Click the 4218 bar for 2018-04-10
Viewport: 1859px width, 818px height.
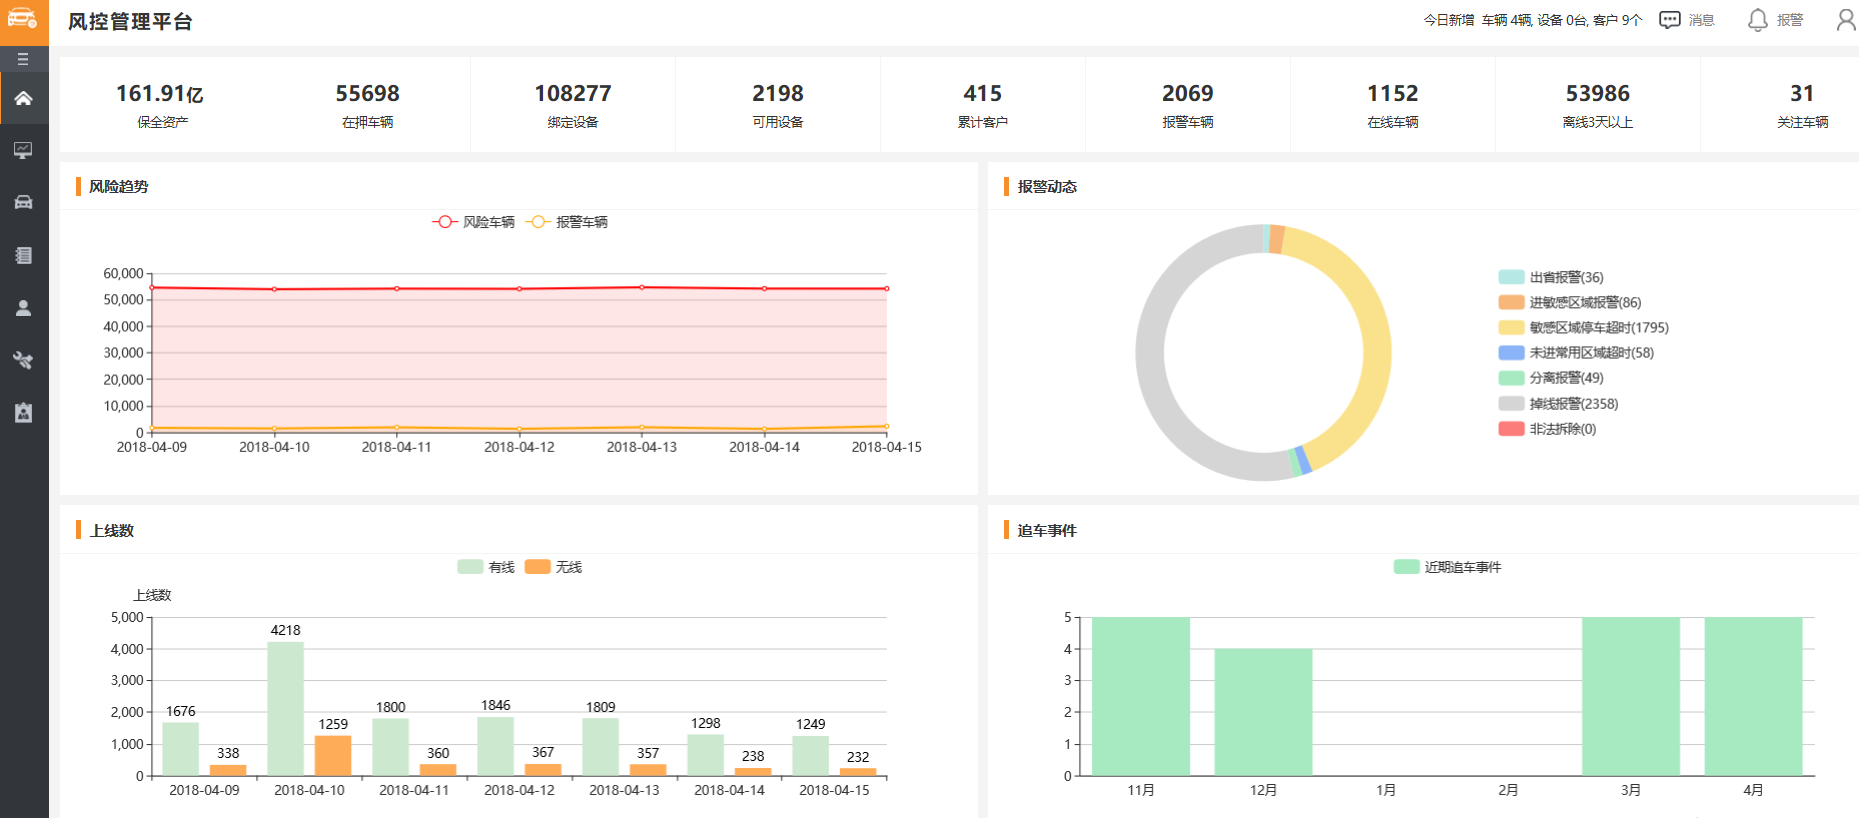coord(285,708)
